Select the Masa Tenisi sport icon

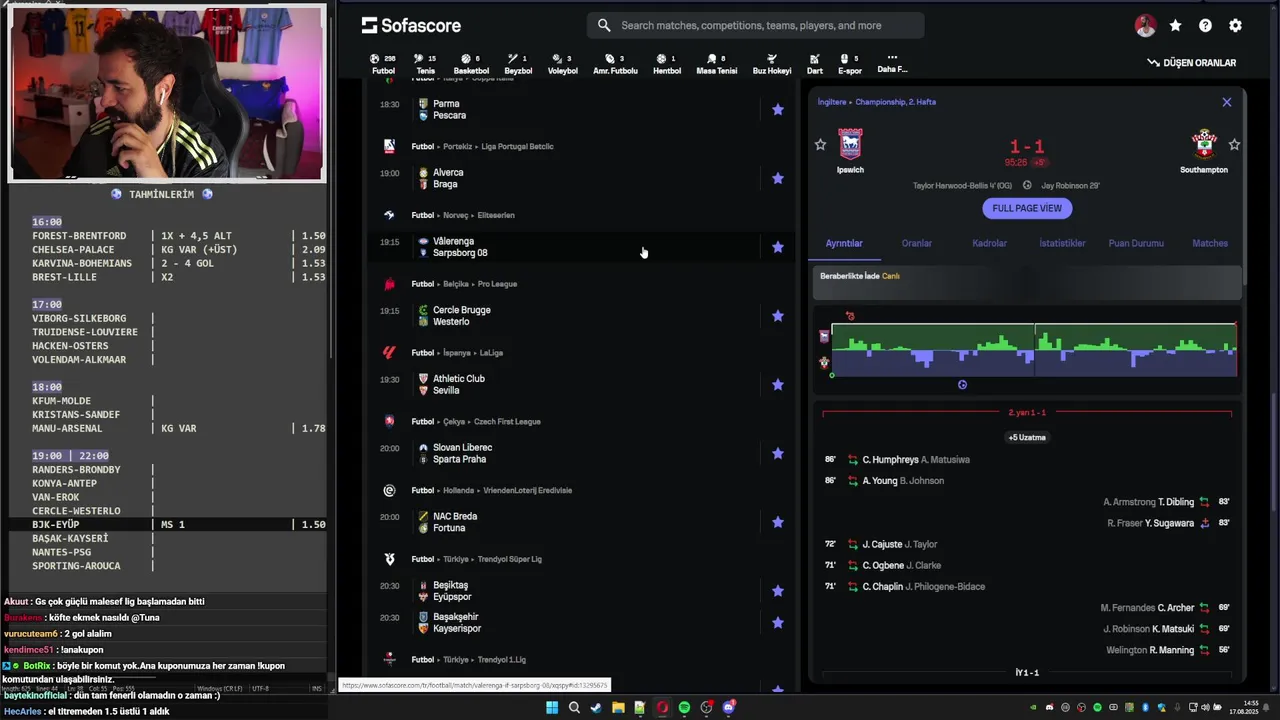point(716,64)
